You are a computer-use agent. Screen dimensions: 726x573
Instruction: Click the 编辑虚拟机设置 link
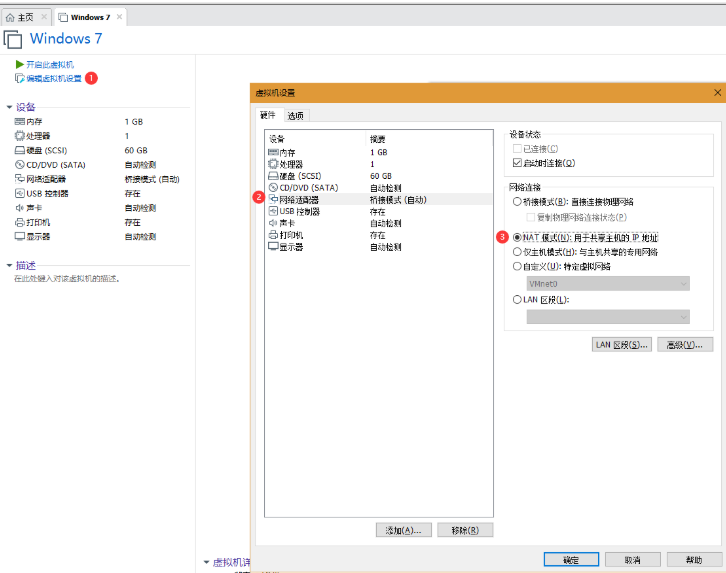click(54, 78)
